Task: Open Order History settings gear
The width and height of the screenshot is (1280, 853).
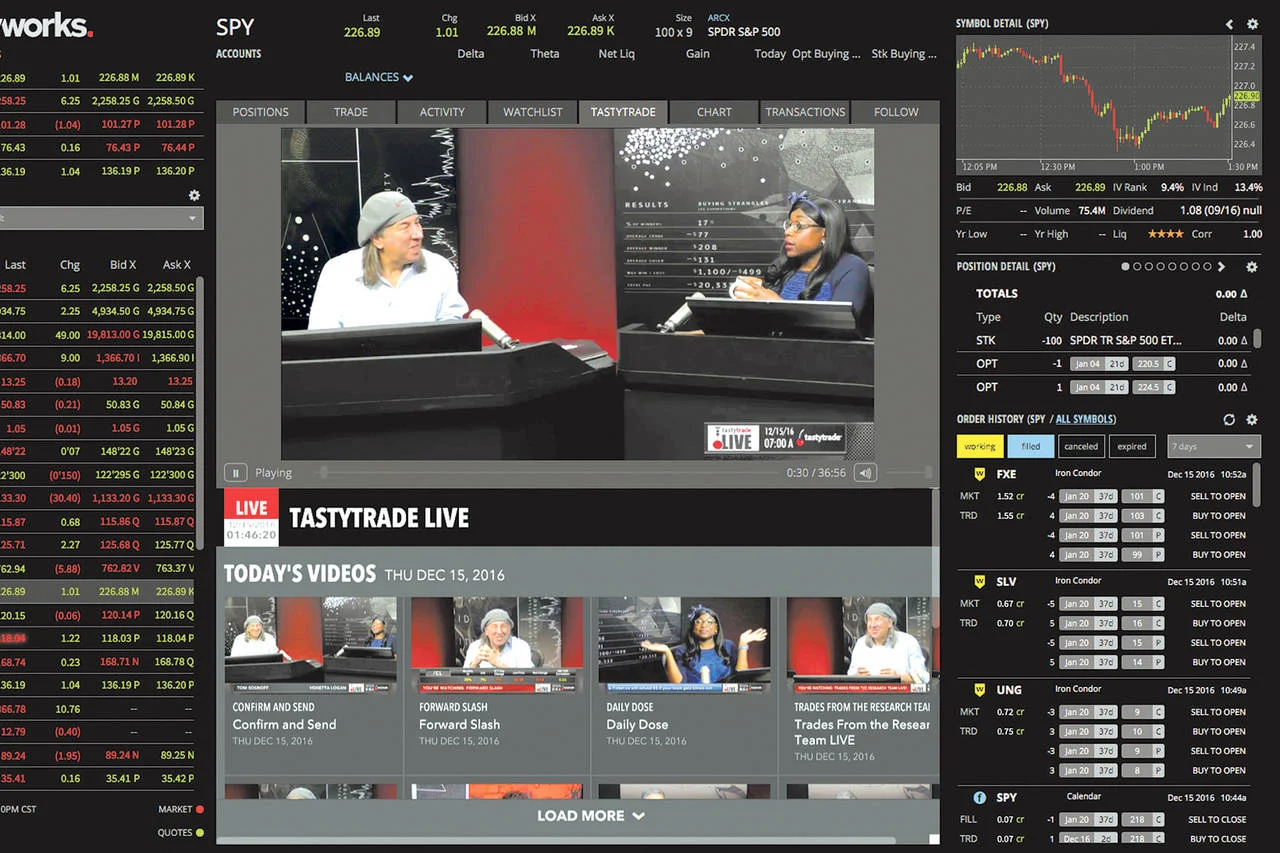Action: 1251,419
